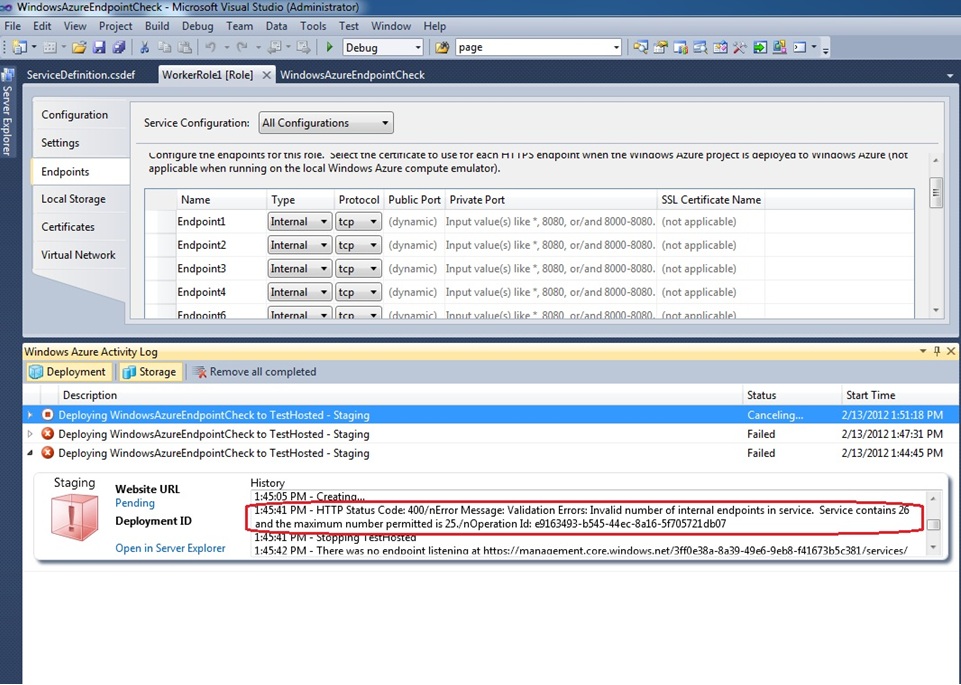The image size is (961, 685).
Task: Click the Find in Files icon
Action: coord(442,47)
